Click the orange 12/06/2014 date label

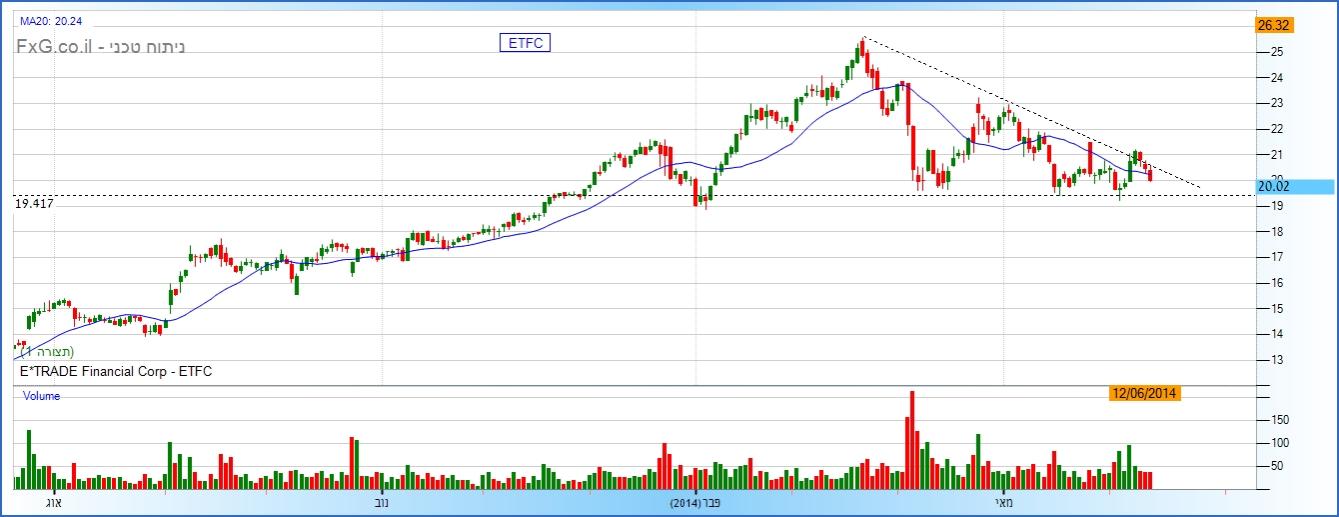coord(1145,394)
